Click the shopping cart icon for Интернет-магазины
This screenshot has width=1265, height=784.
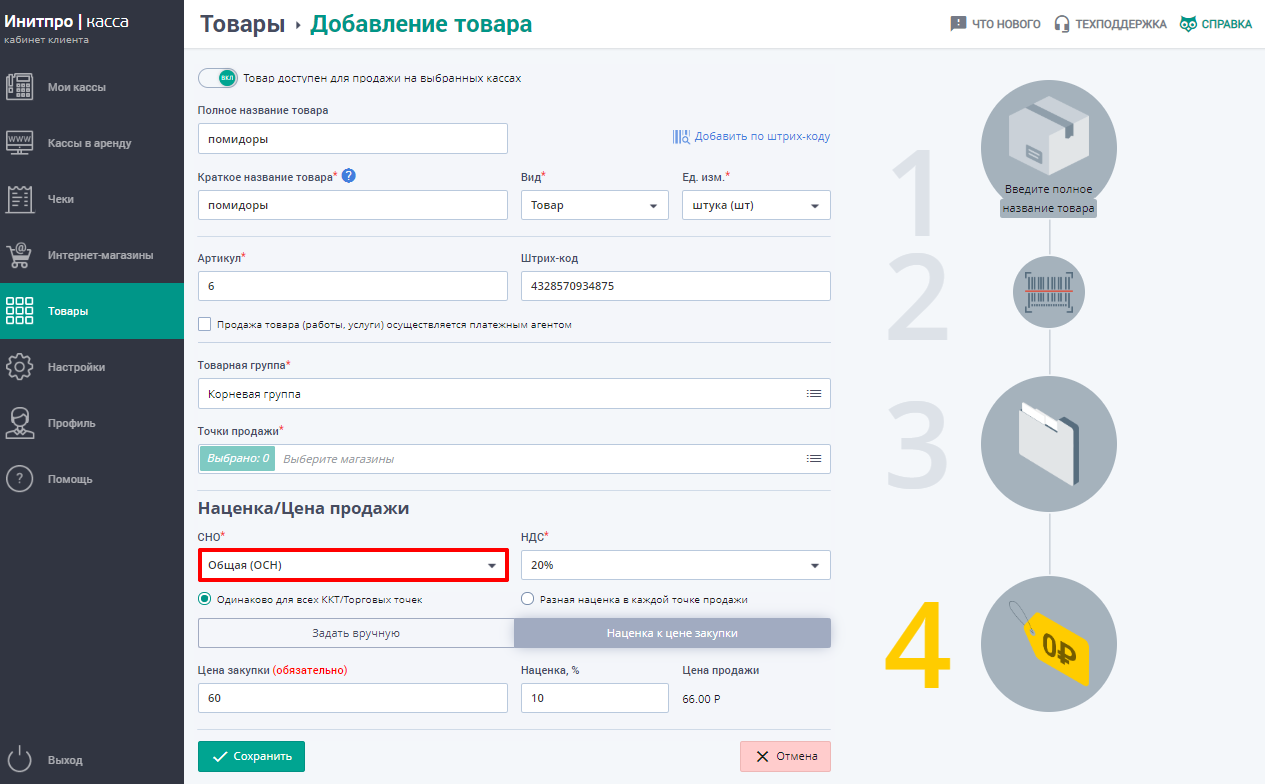pyautogui.click(x=20, y=255)
